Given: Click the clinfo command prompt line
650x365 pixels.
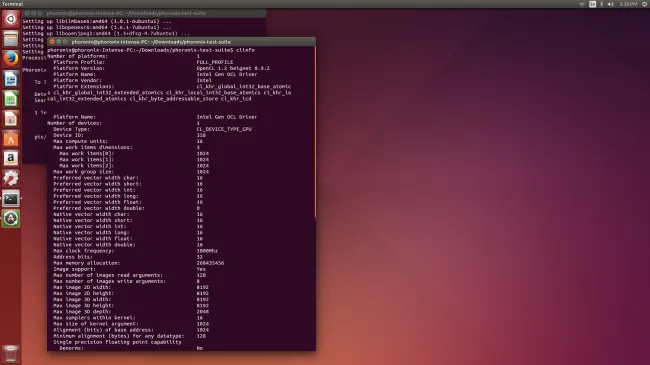Looking at the screenshot, I should coord(151,50).
